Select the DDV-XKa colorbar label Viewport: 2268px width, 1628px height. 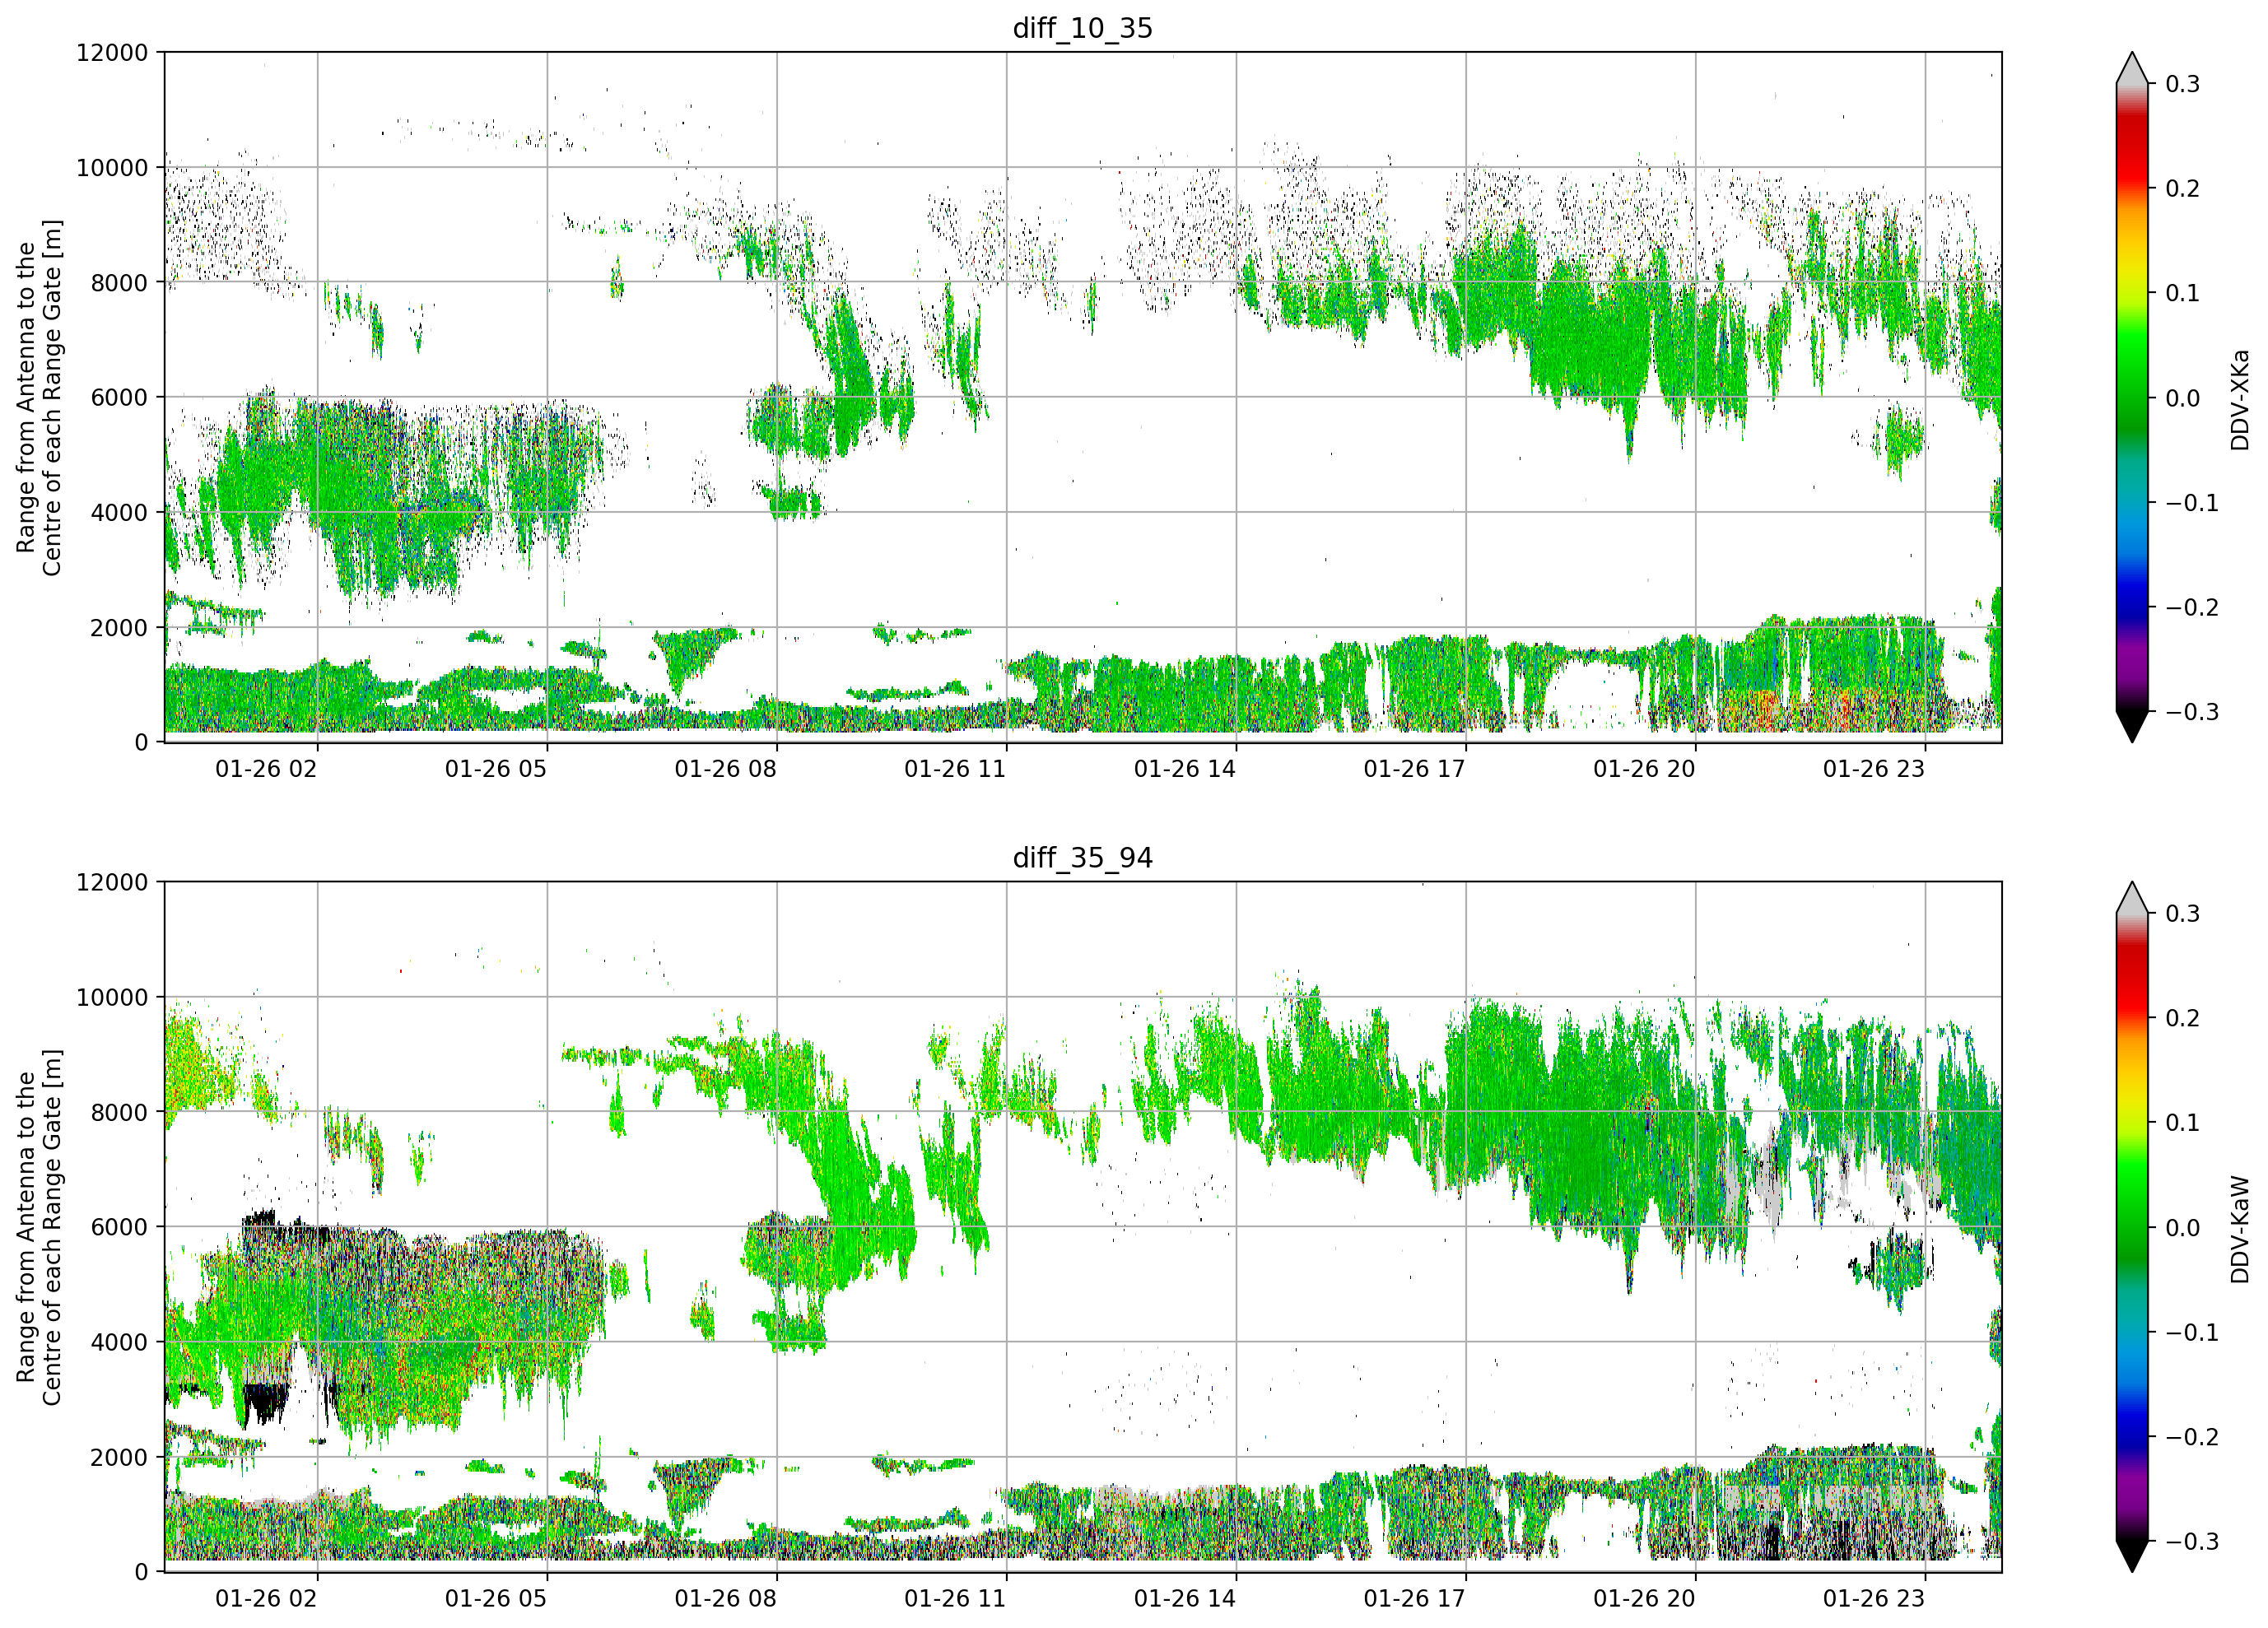(2240, 400)
